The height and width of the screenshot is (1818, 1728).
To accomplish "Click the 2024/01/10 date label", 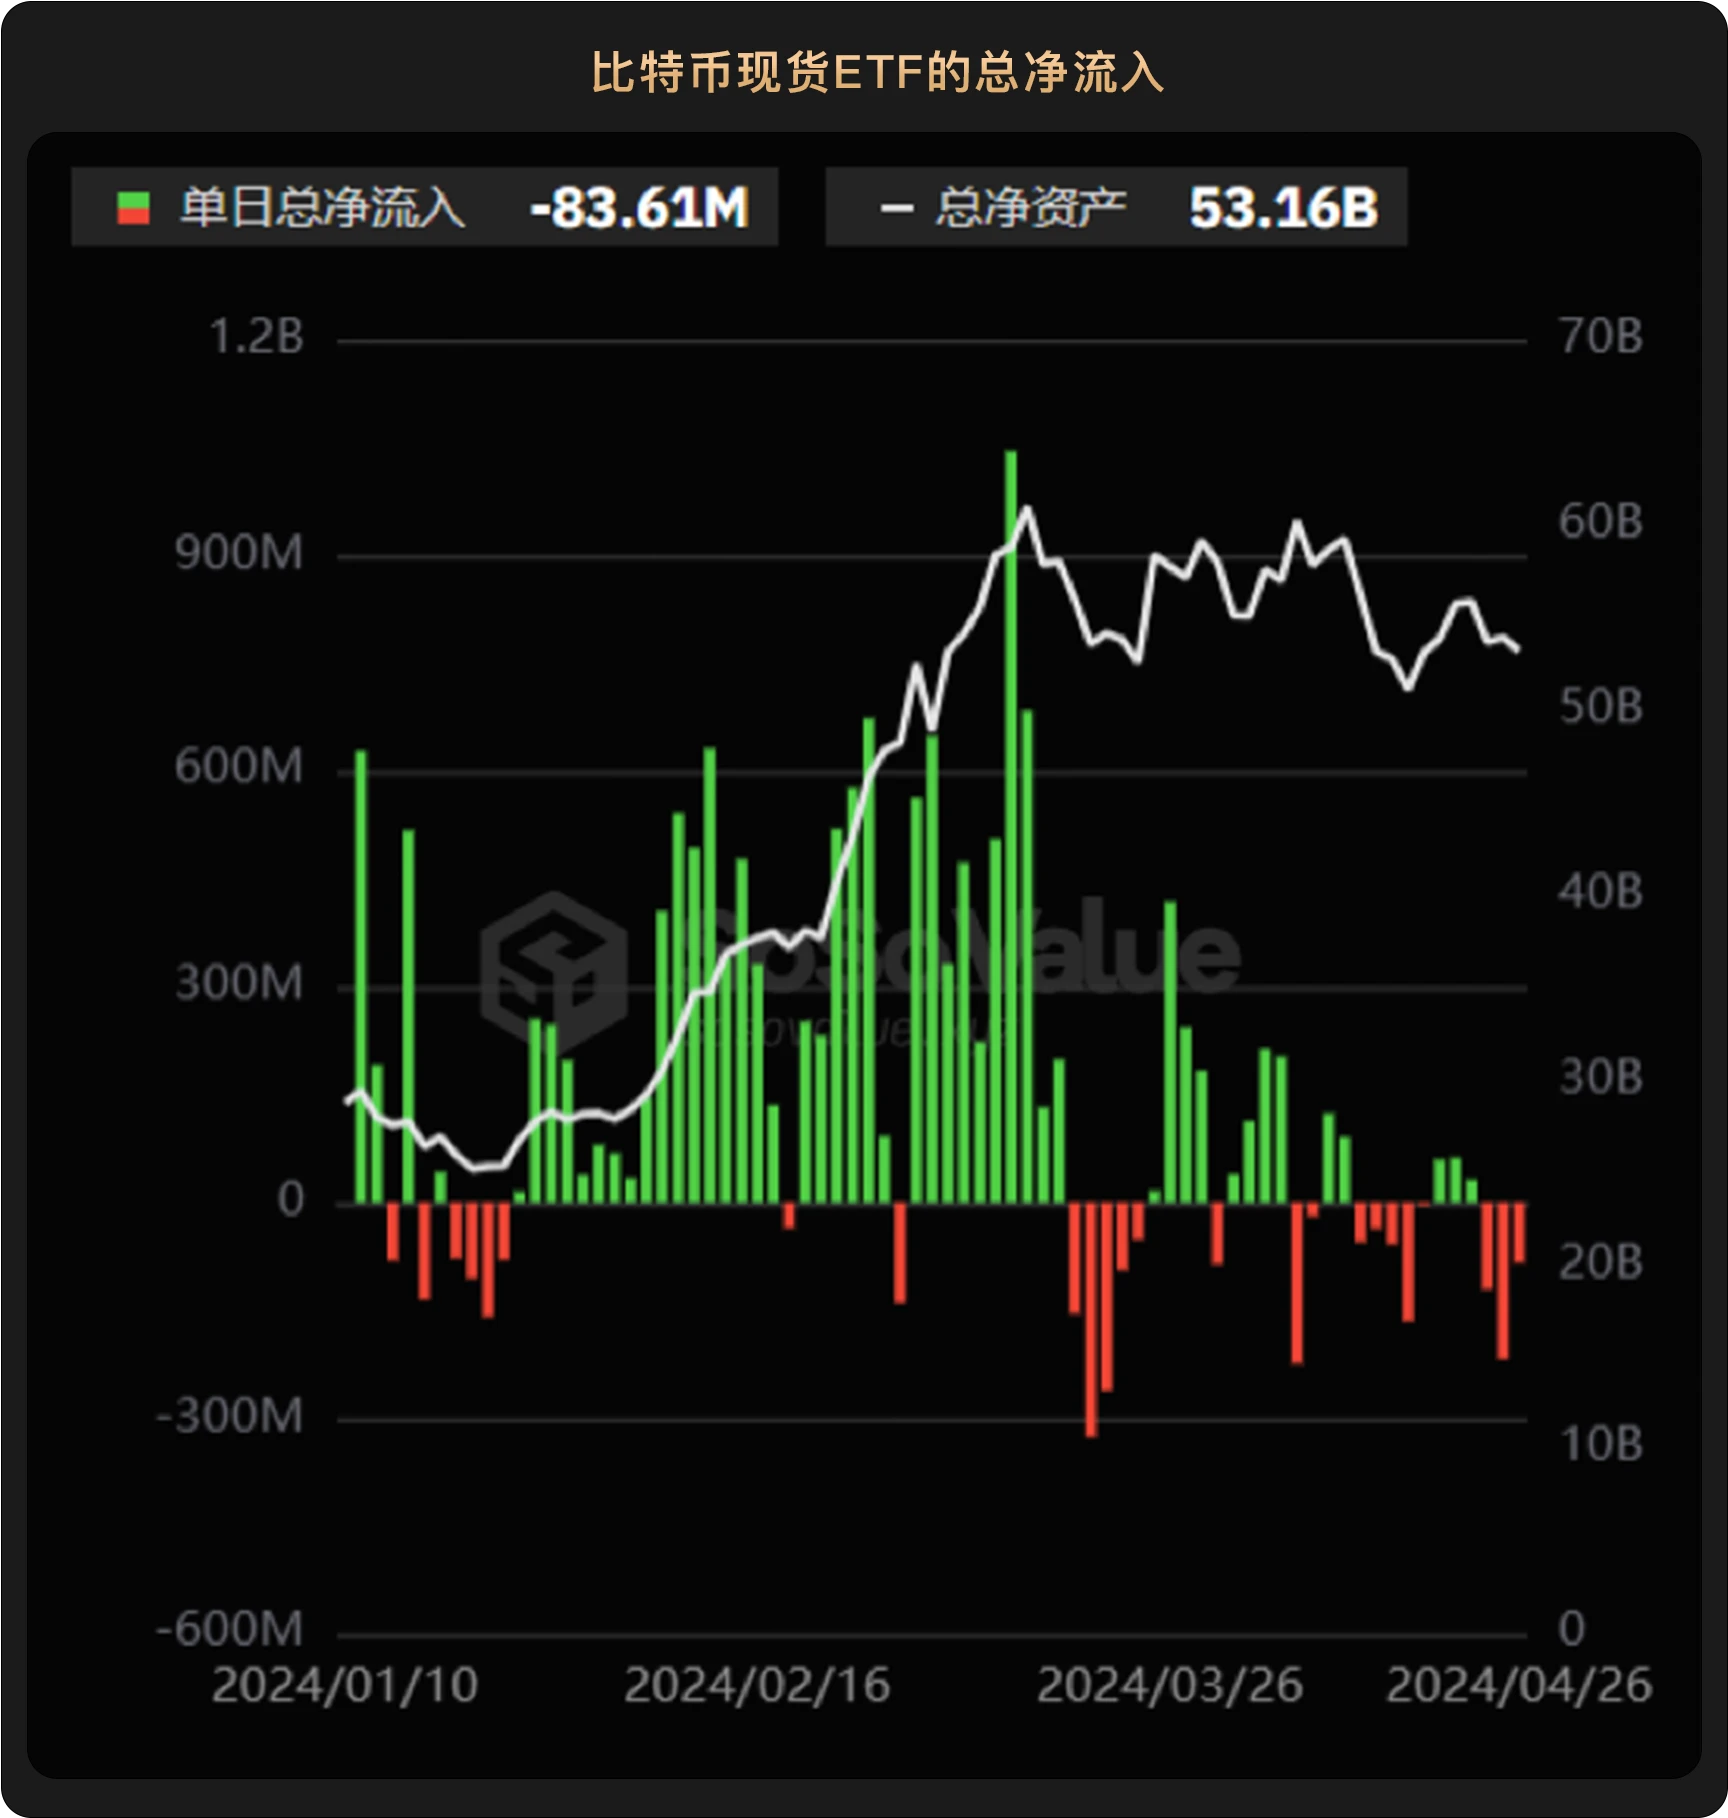I will (x=345, y=1685).
